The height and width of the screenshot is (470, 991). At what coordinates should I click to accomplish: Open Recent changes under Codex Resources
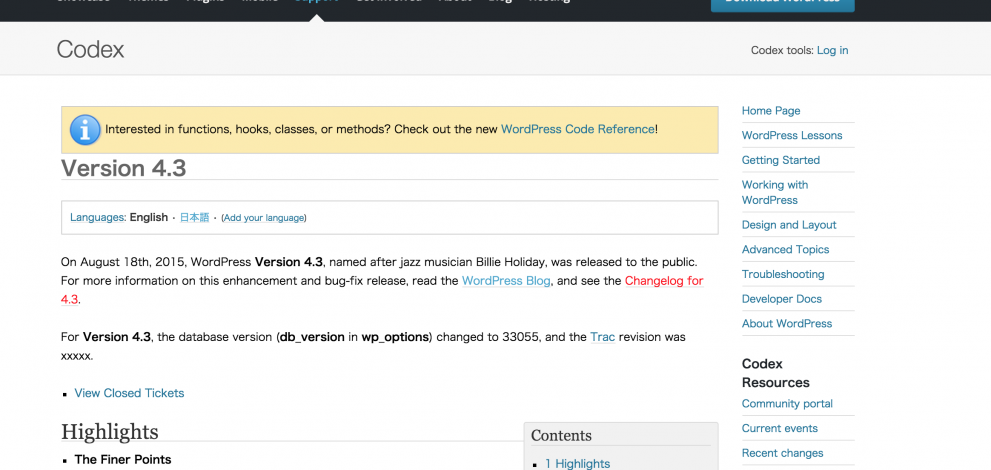click(782, 453)
